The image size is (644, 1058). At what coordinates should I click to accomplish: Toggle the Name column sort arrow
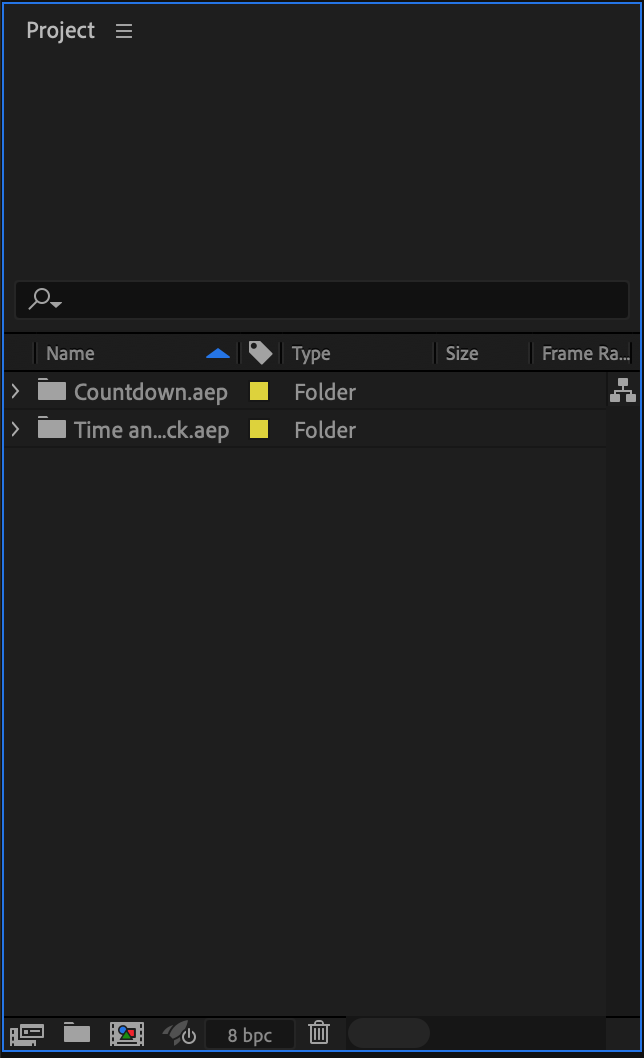coord(217,353)
